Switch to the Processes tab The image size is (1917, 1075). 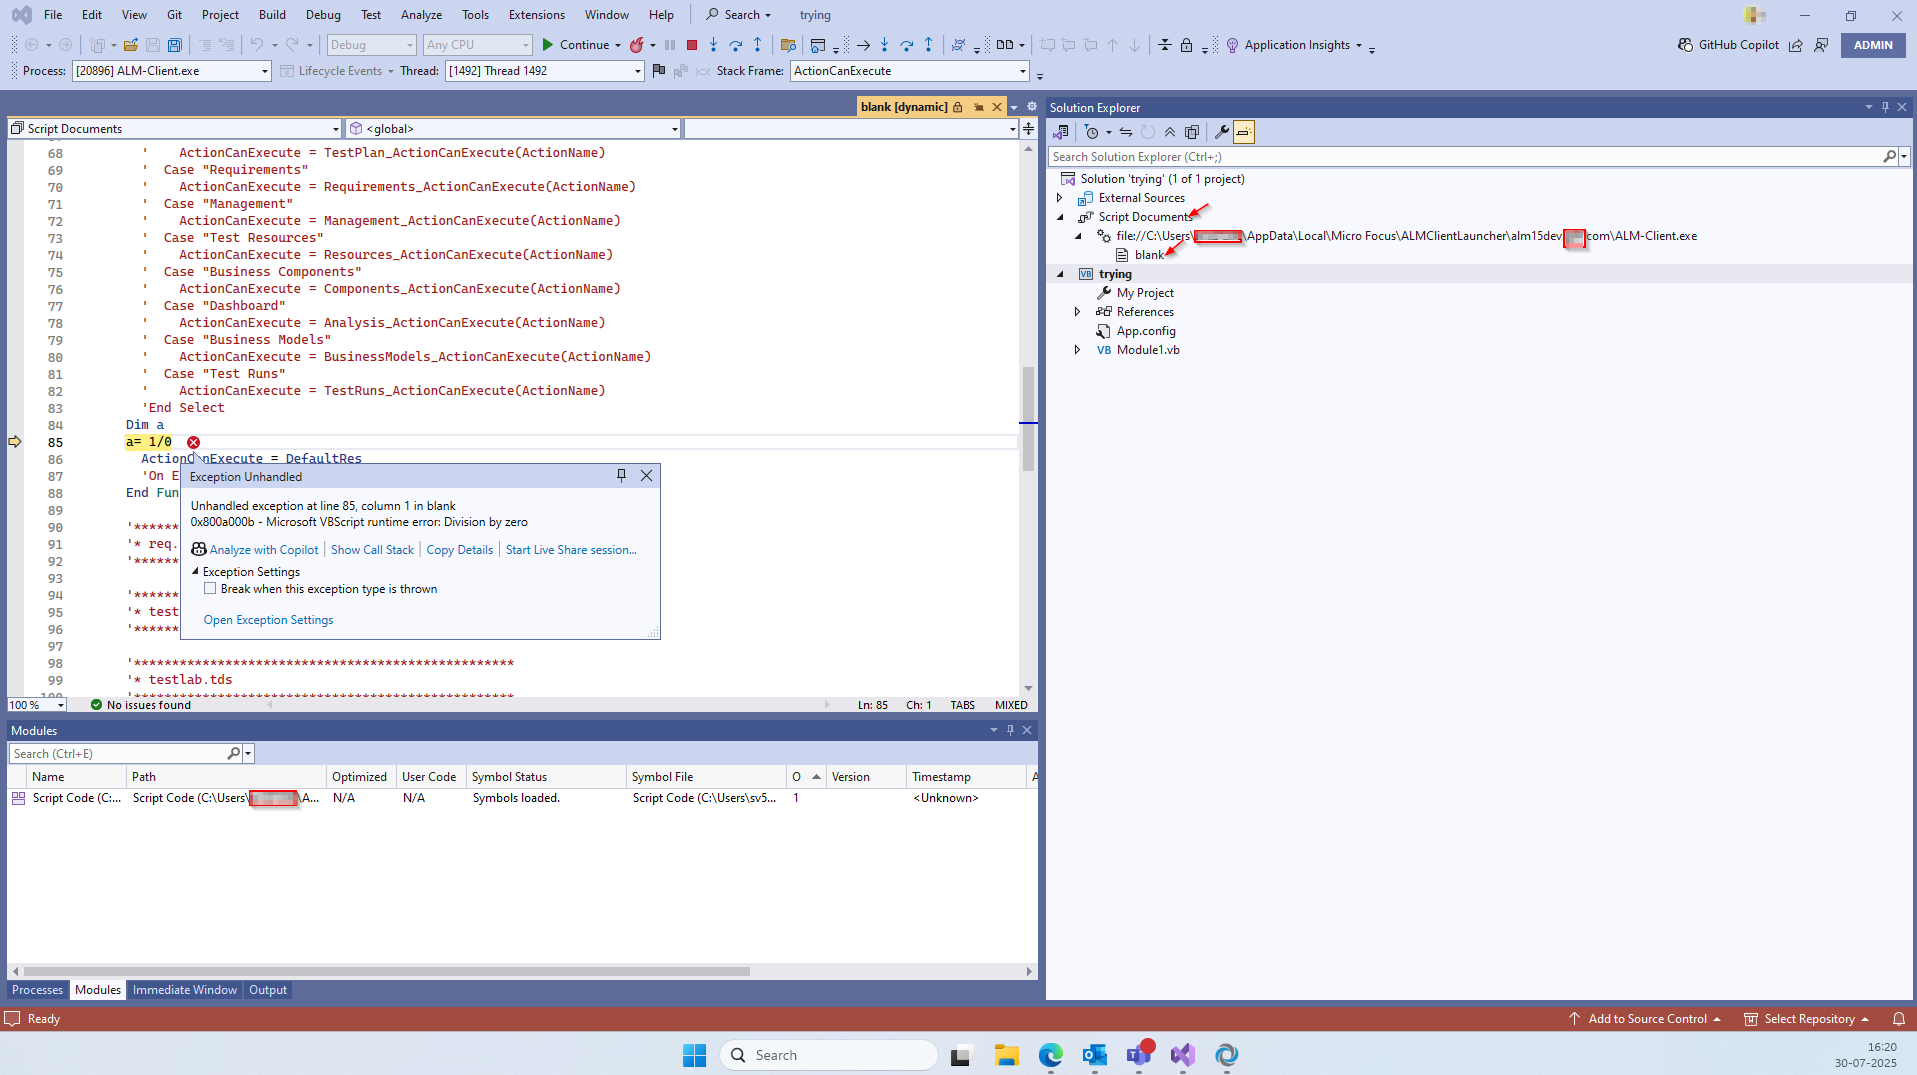tap(37, 990)
